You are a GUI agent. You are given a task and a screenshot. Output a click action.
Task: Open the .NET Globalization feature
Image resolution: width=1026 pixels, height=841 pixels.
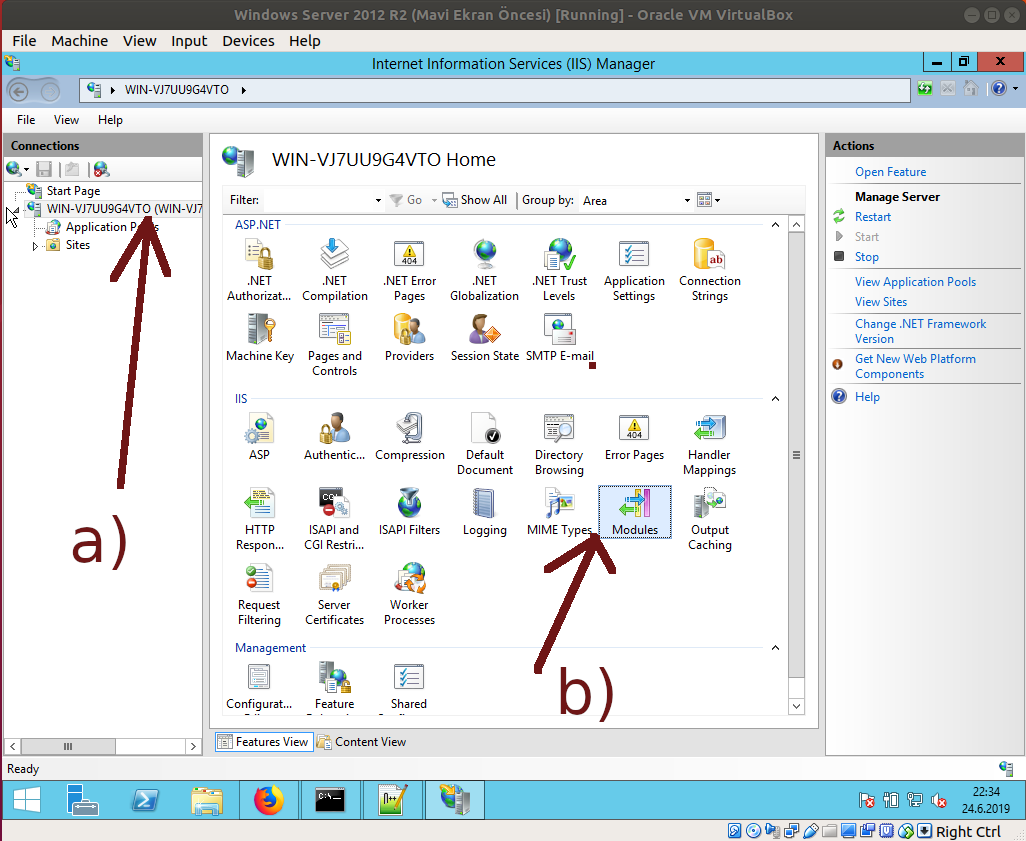tap(484, 270)
